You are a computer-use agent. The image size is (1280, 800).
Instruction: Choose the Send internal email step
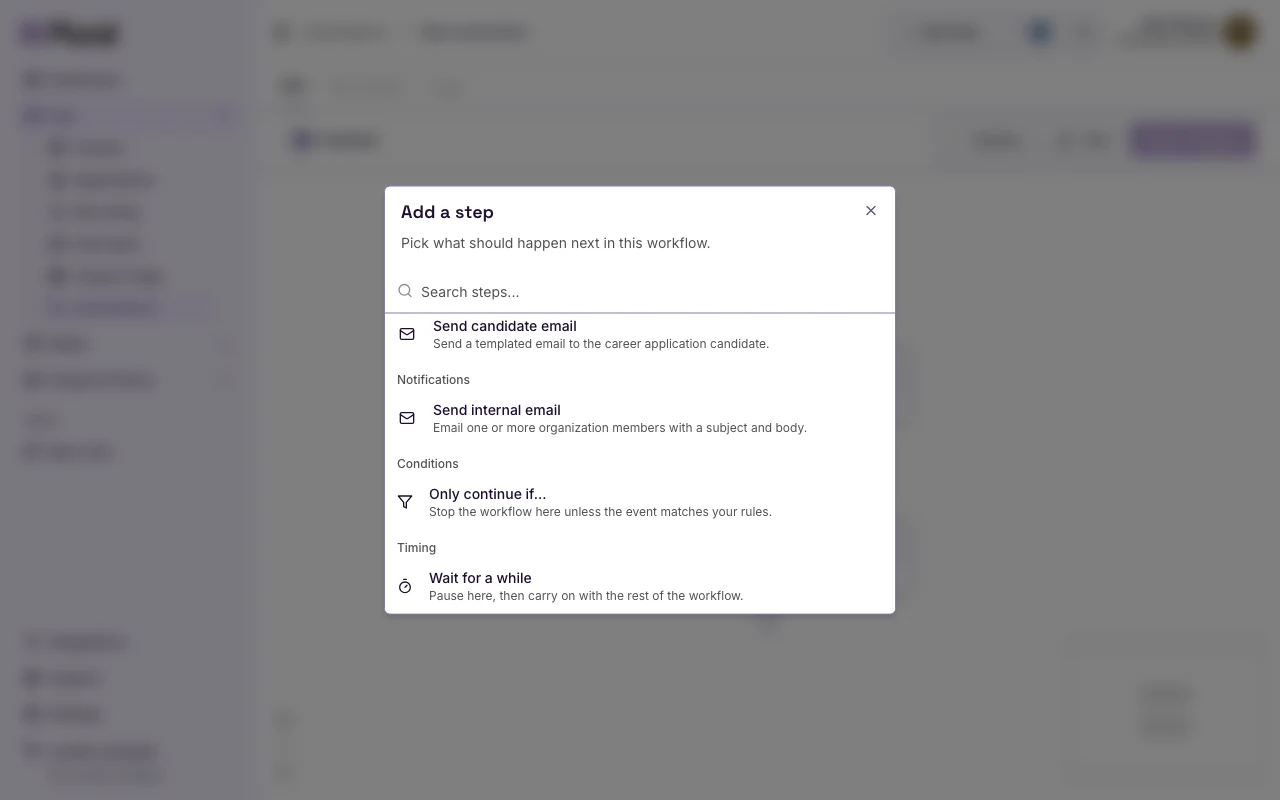[x=640, y=418]
